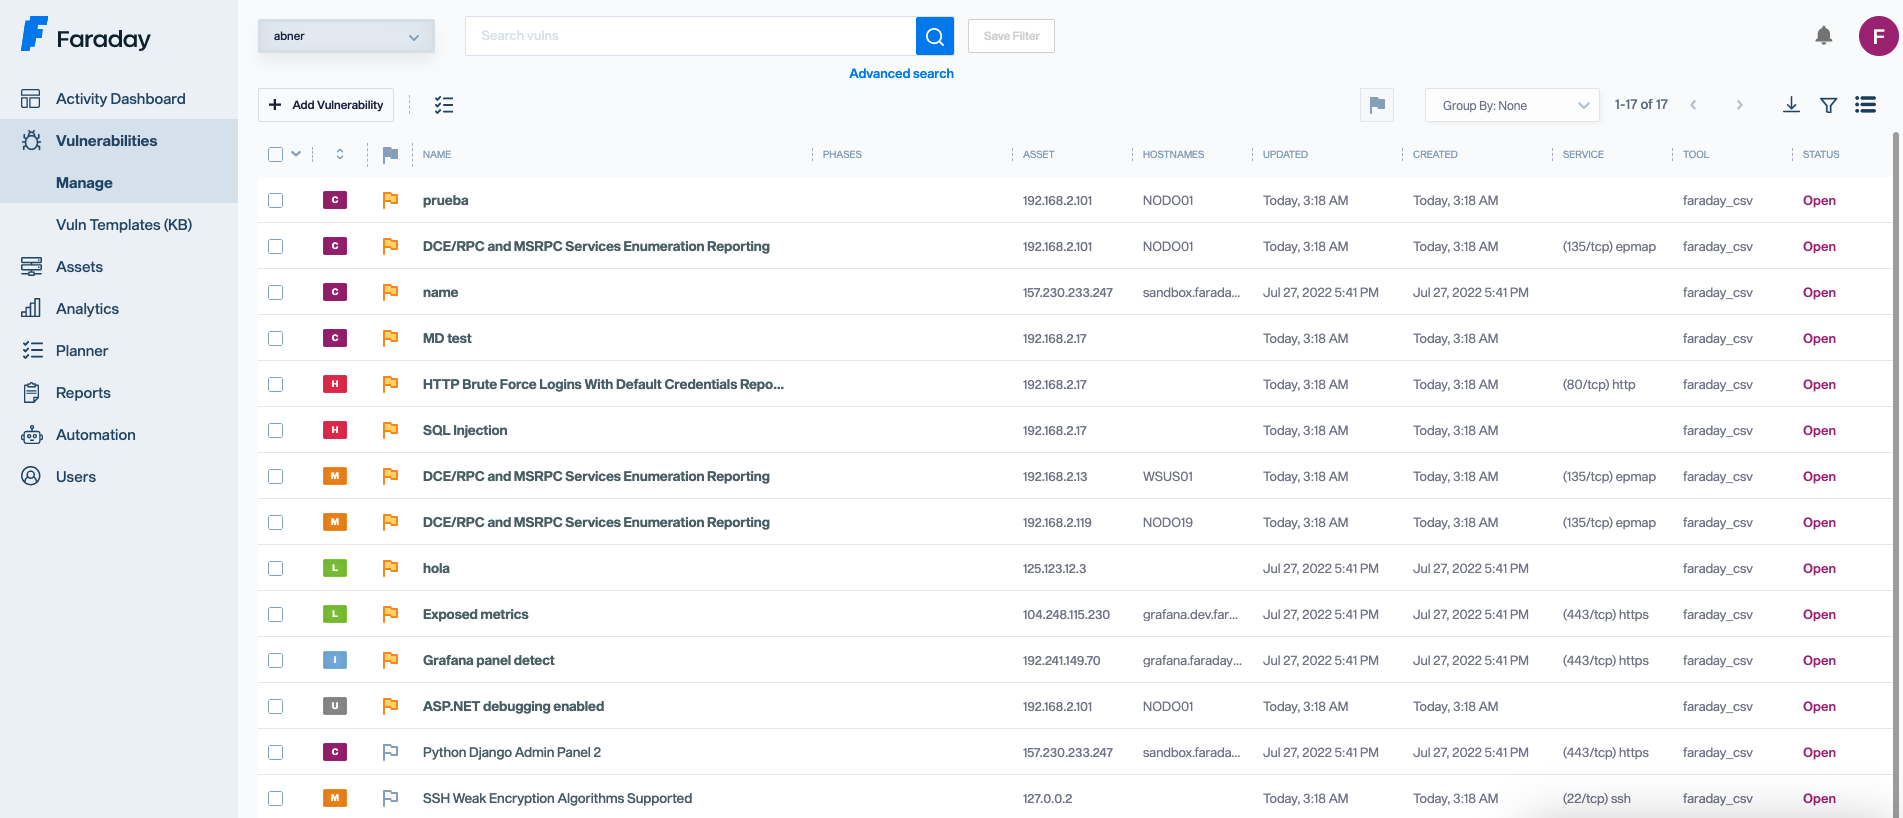
Task: Click unclassified badge of ASP.NET debugging enabled
Action: (x=335, y=706)
